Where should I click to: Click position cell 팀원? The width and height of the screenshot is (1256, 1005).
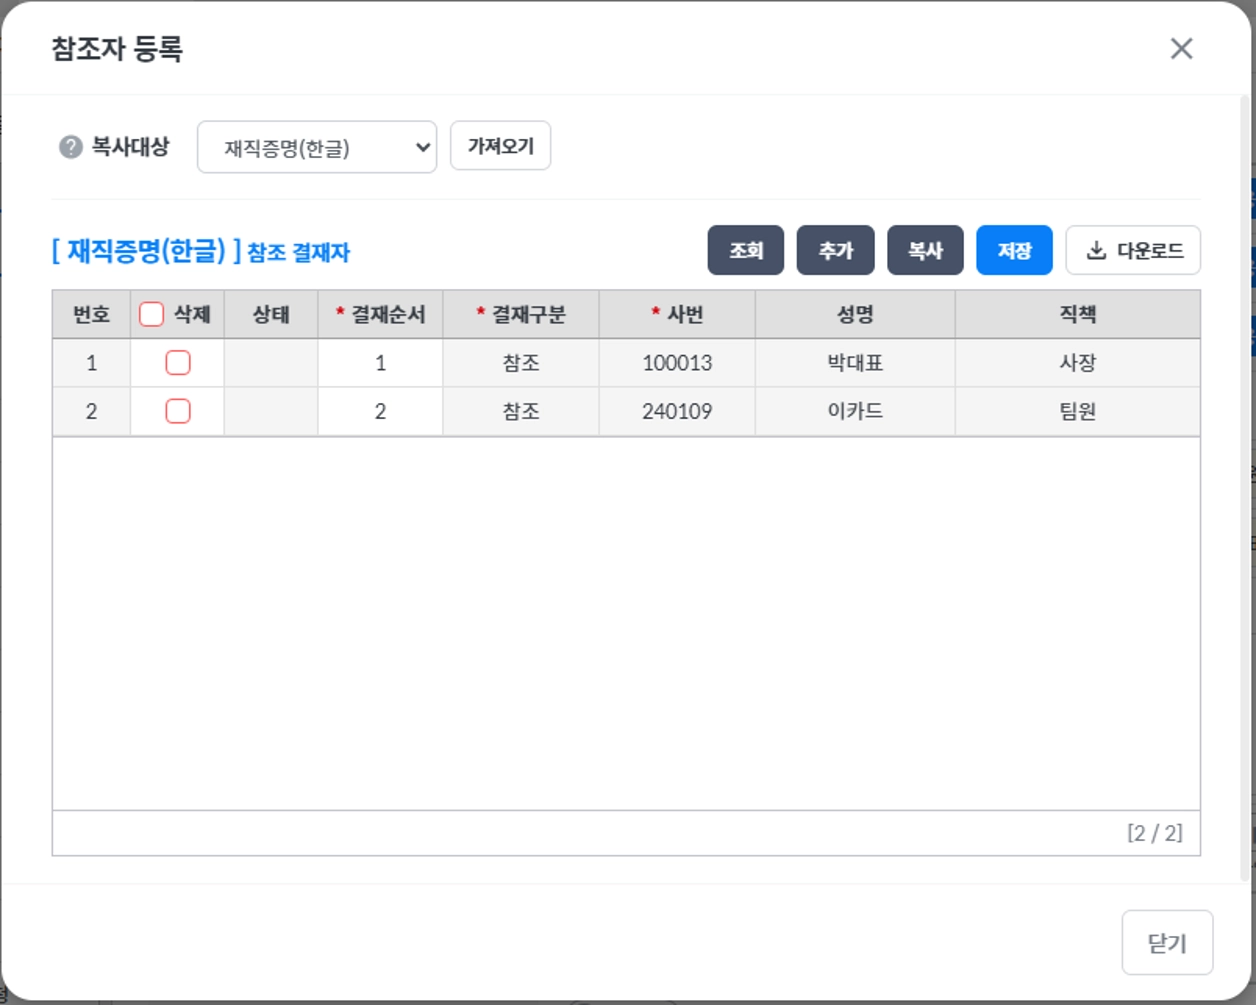pyautogui.click(x=1078, y=411)
